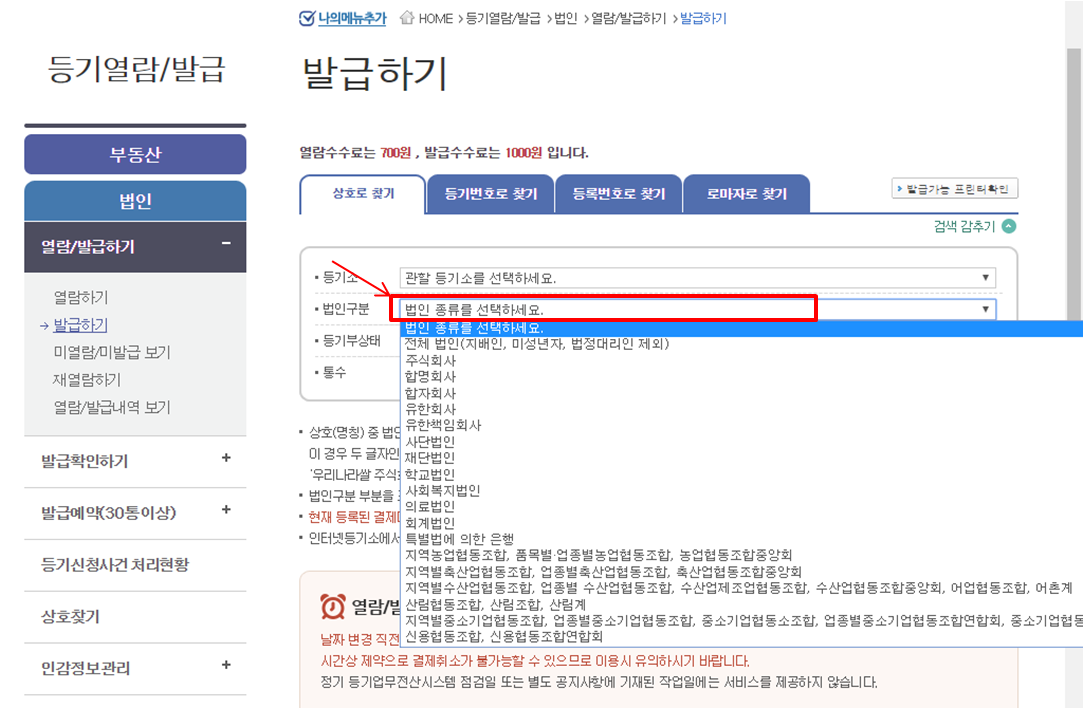Collapse search via 검색 감추기 arrow icon
The width and height of the screenshot is (1084, 709).
tap(1009, 226)
